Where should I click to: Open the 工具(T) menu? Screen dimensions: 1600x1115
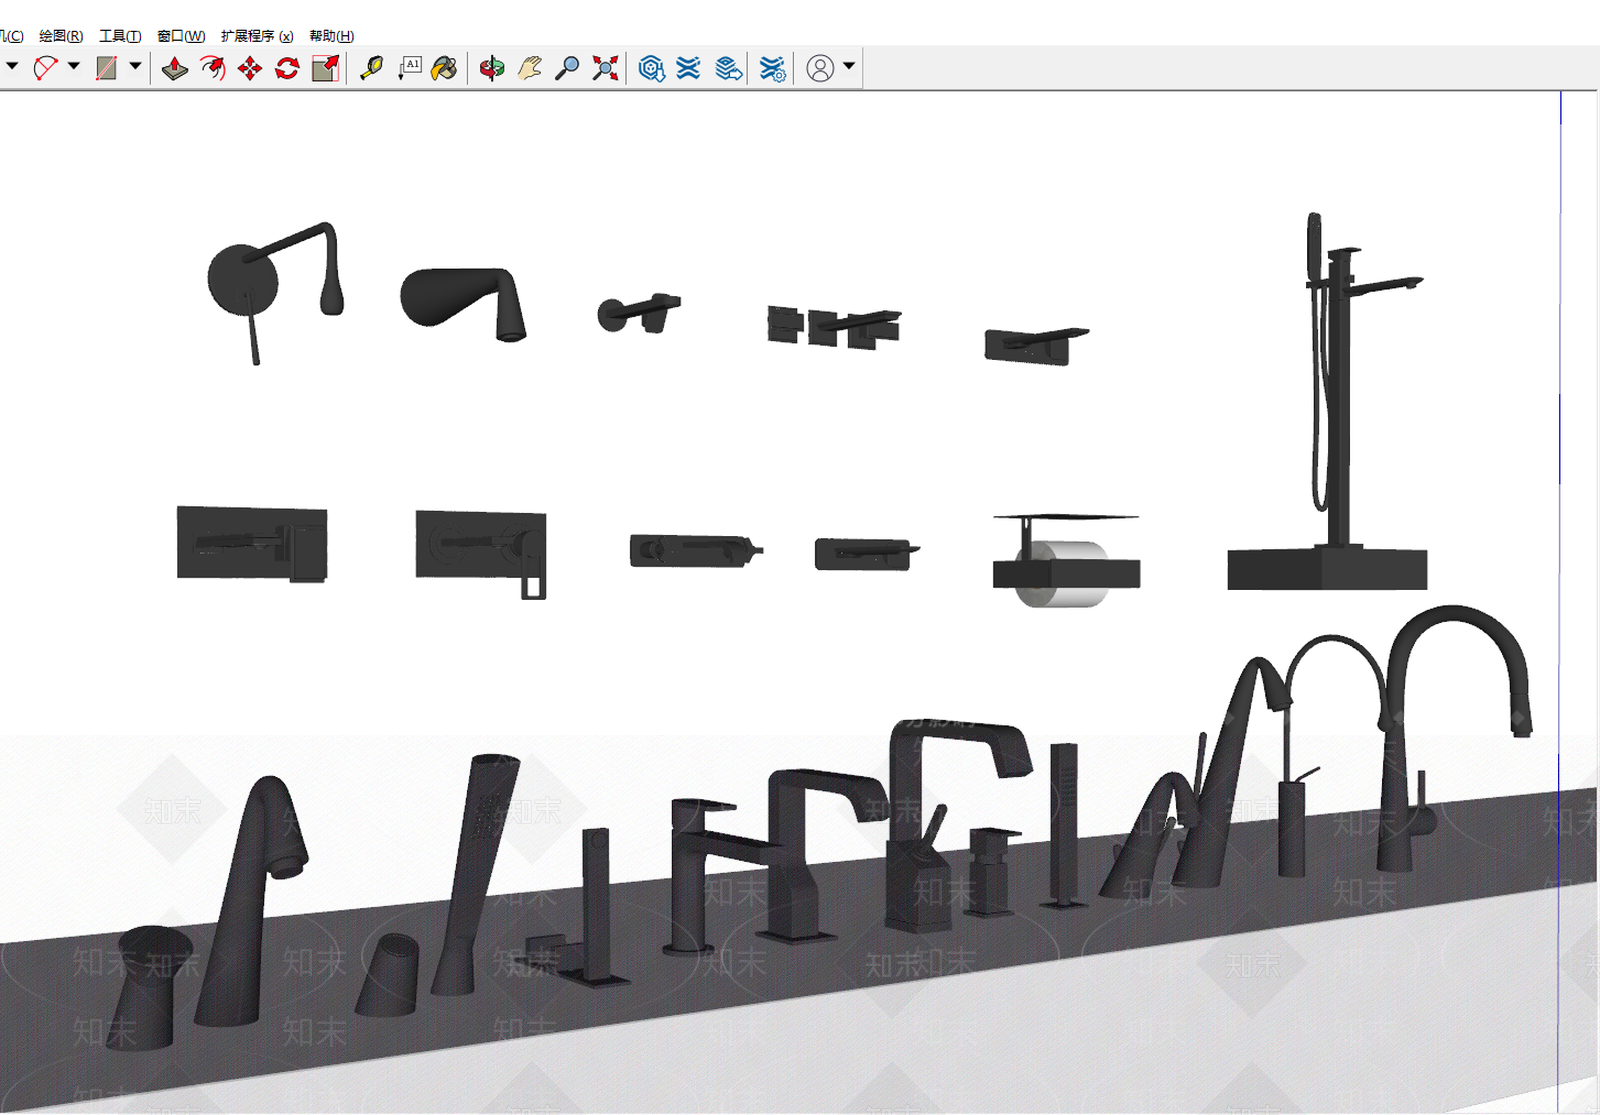[x=120, y=36]
